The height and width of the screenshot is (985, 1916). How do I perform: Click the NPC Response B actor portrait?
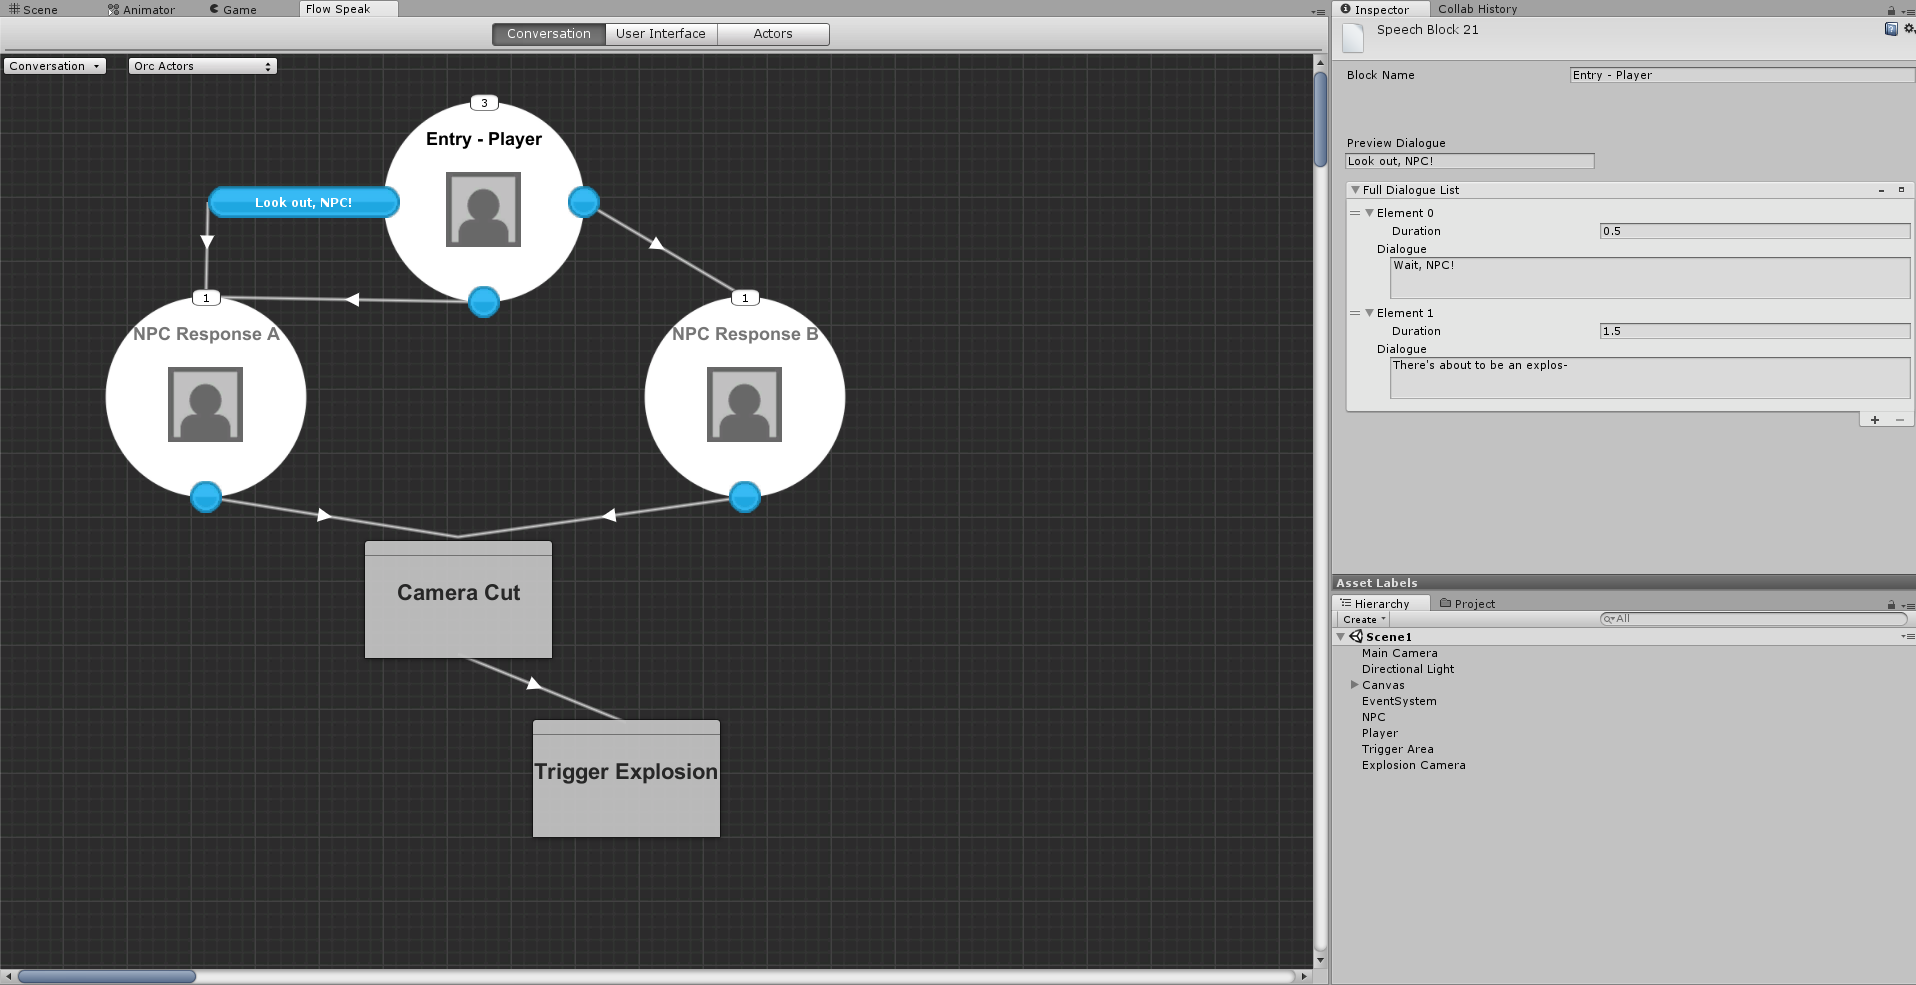point(744,404)
